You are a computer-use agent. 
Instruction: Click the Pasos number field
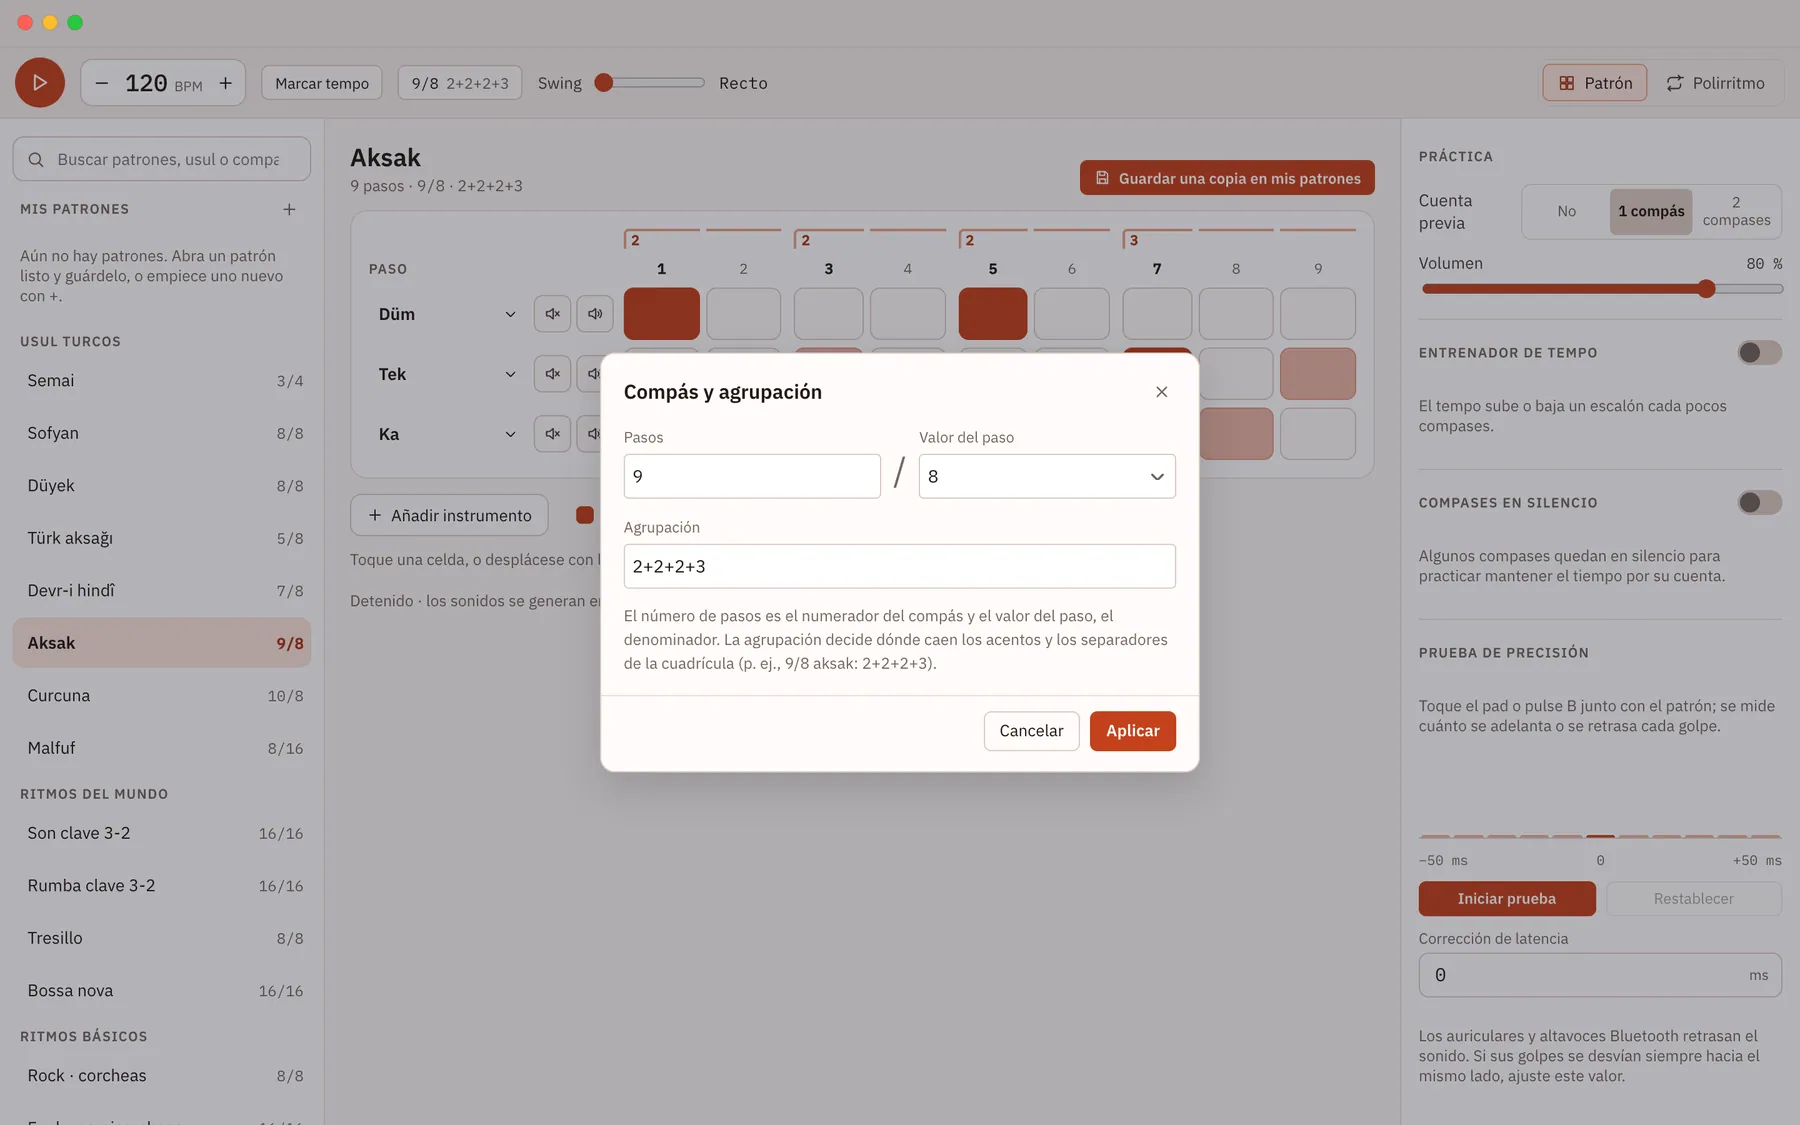(x=752, y=477)
